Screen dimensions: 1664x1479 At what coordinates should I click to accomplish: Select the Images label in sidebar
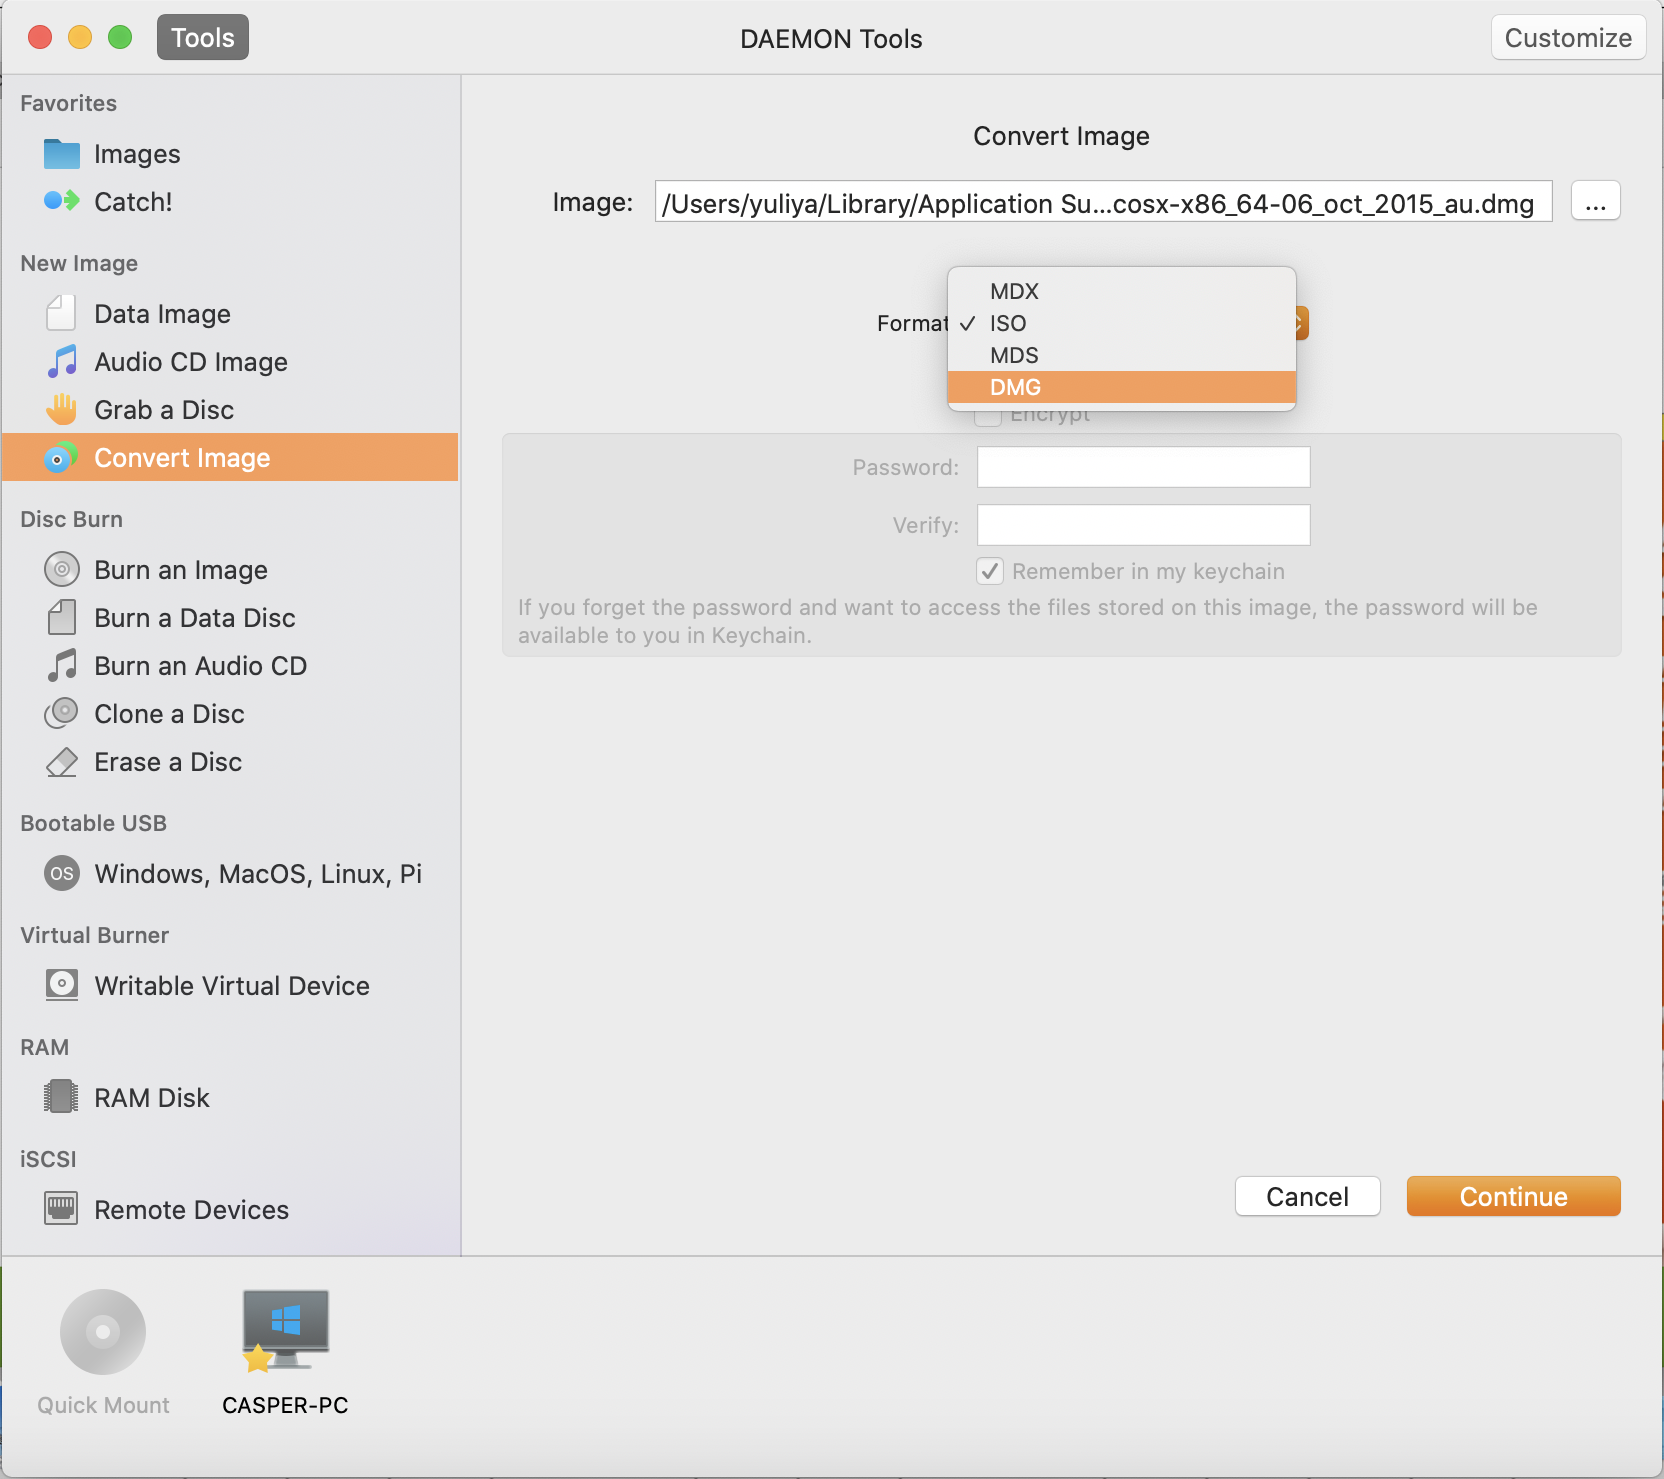(137, 154)
